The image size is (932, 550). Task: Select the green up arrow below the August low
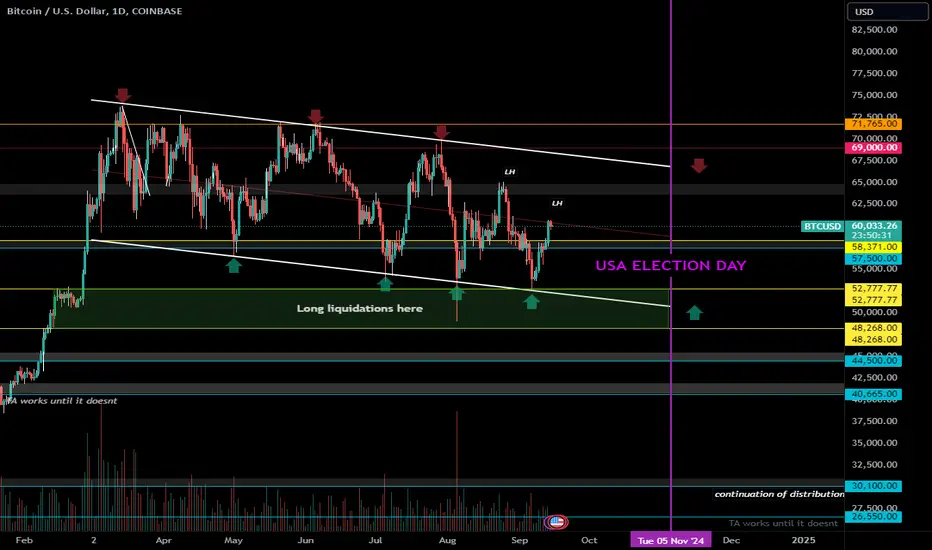point(456,293)
